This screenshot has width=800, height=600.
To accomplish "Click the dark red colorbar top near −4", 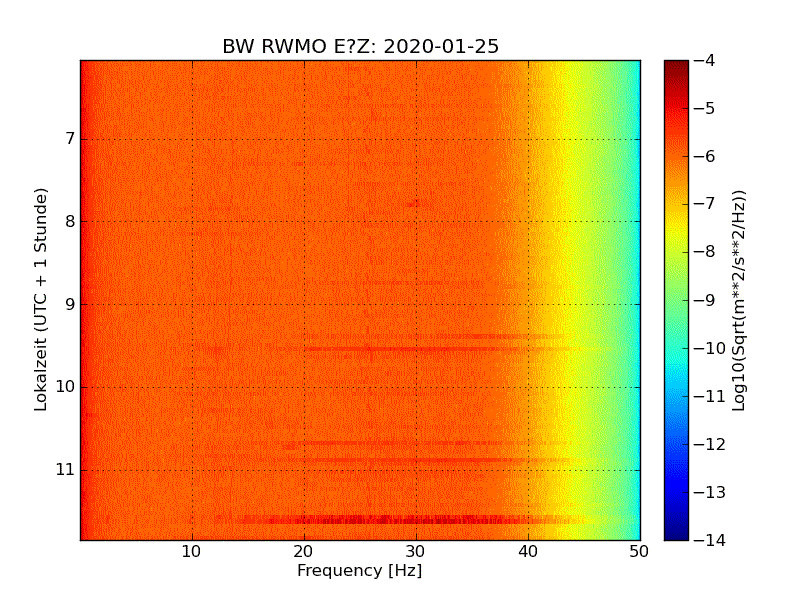I will tap(677, 66).
